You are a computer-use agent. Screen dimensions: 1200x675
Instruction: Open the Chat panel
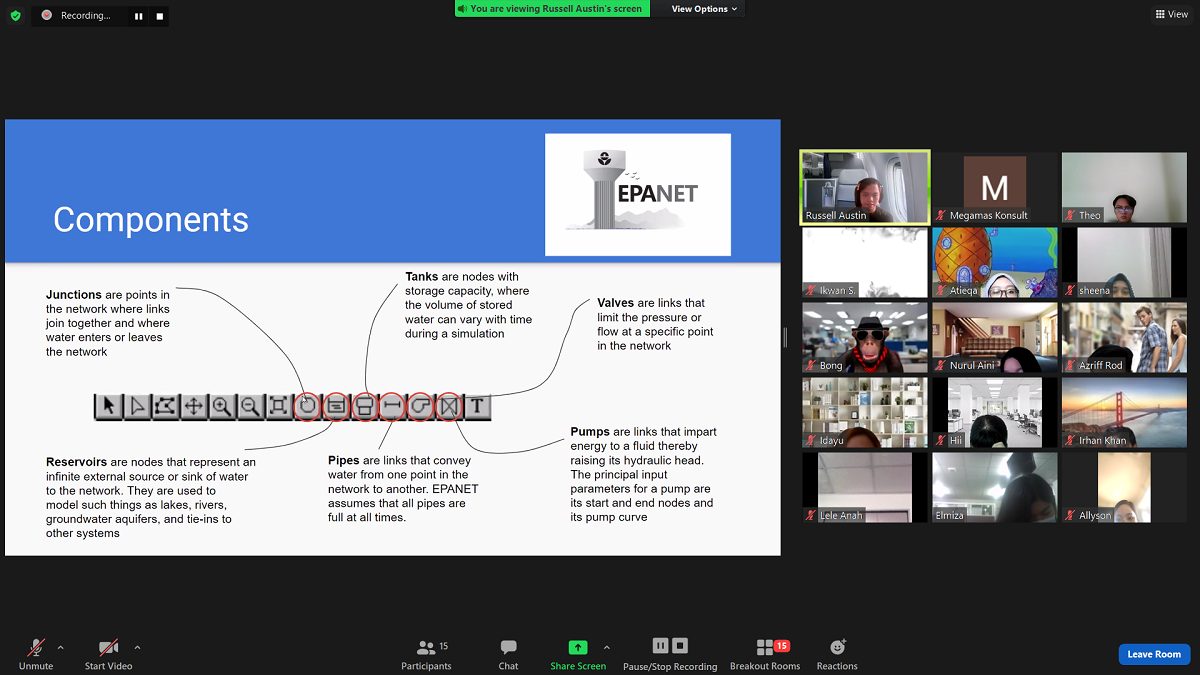(x=508, y=654)
